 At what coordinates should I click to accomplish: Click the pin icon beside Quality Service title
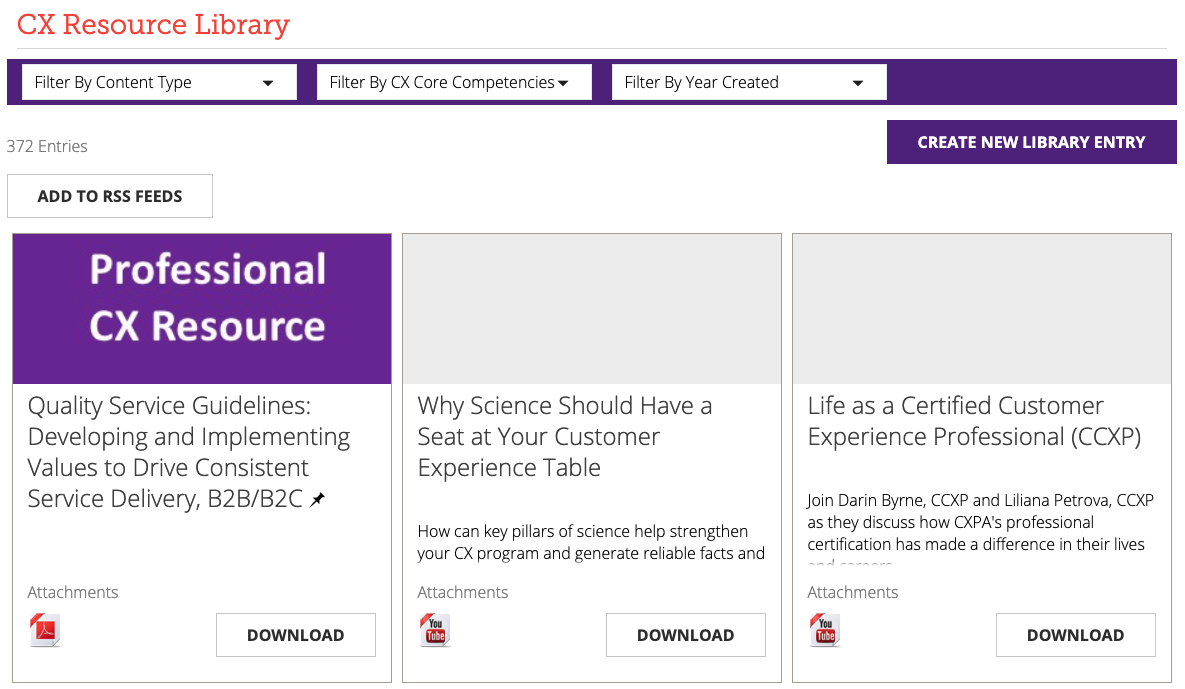(317, 499)
